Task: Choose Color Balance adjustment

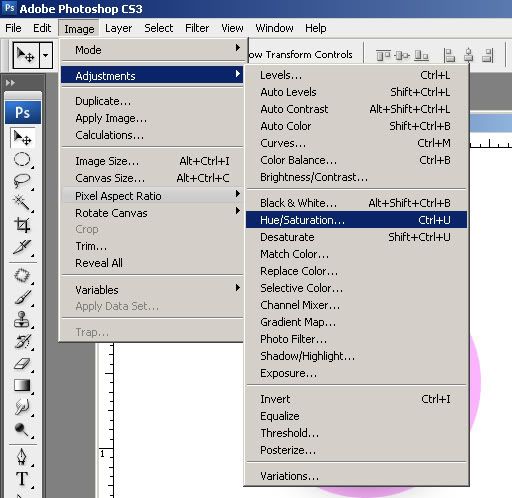Action: tap(356, 160)
